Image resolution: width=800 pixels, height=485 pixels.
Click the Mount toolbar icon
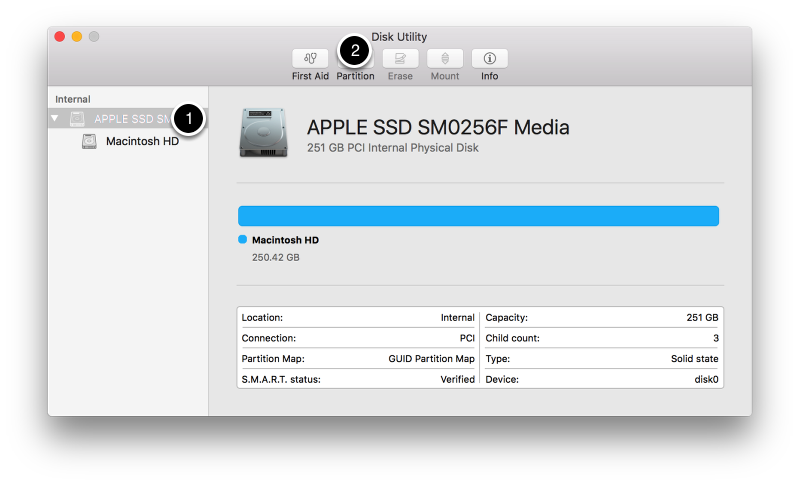(445, 59)
